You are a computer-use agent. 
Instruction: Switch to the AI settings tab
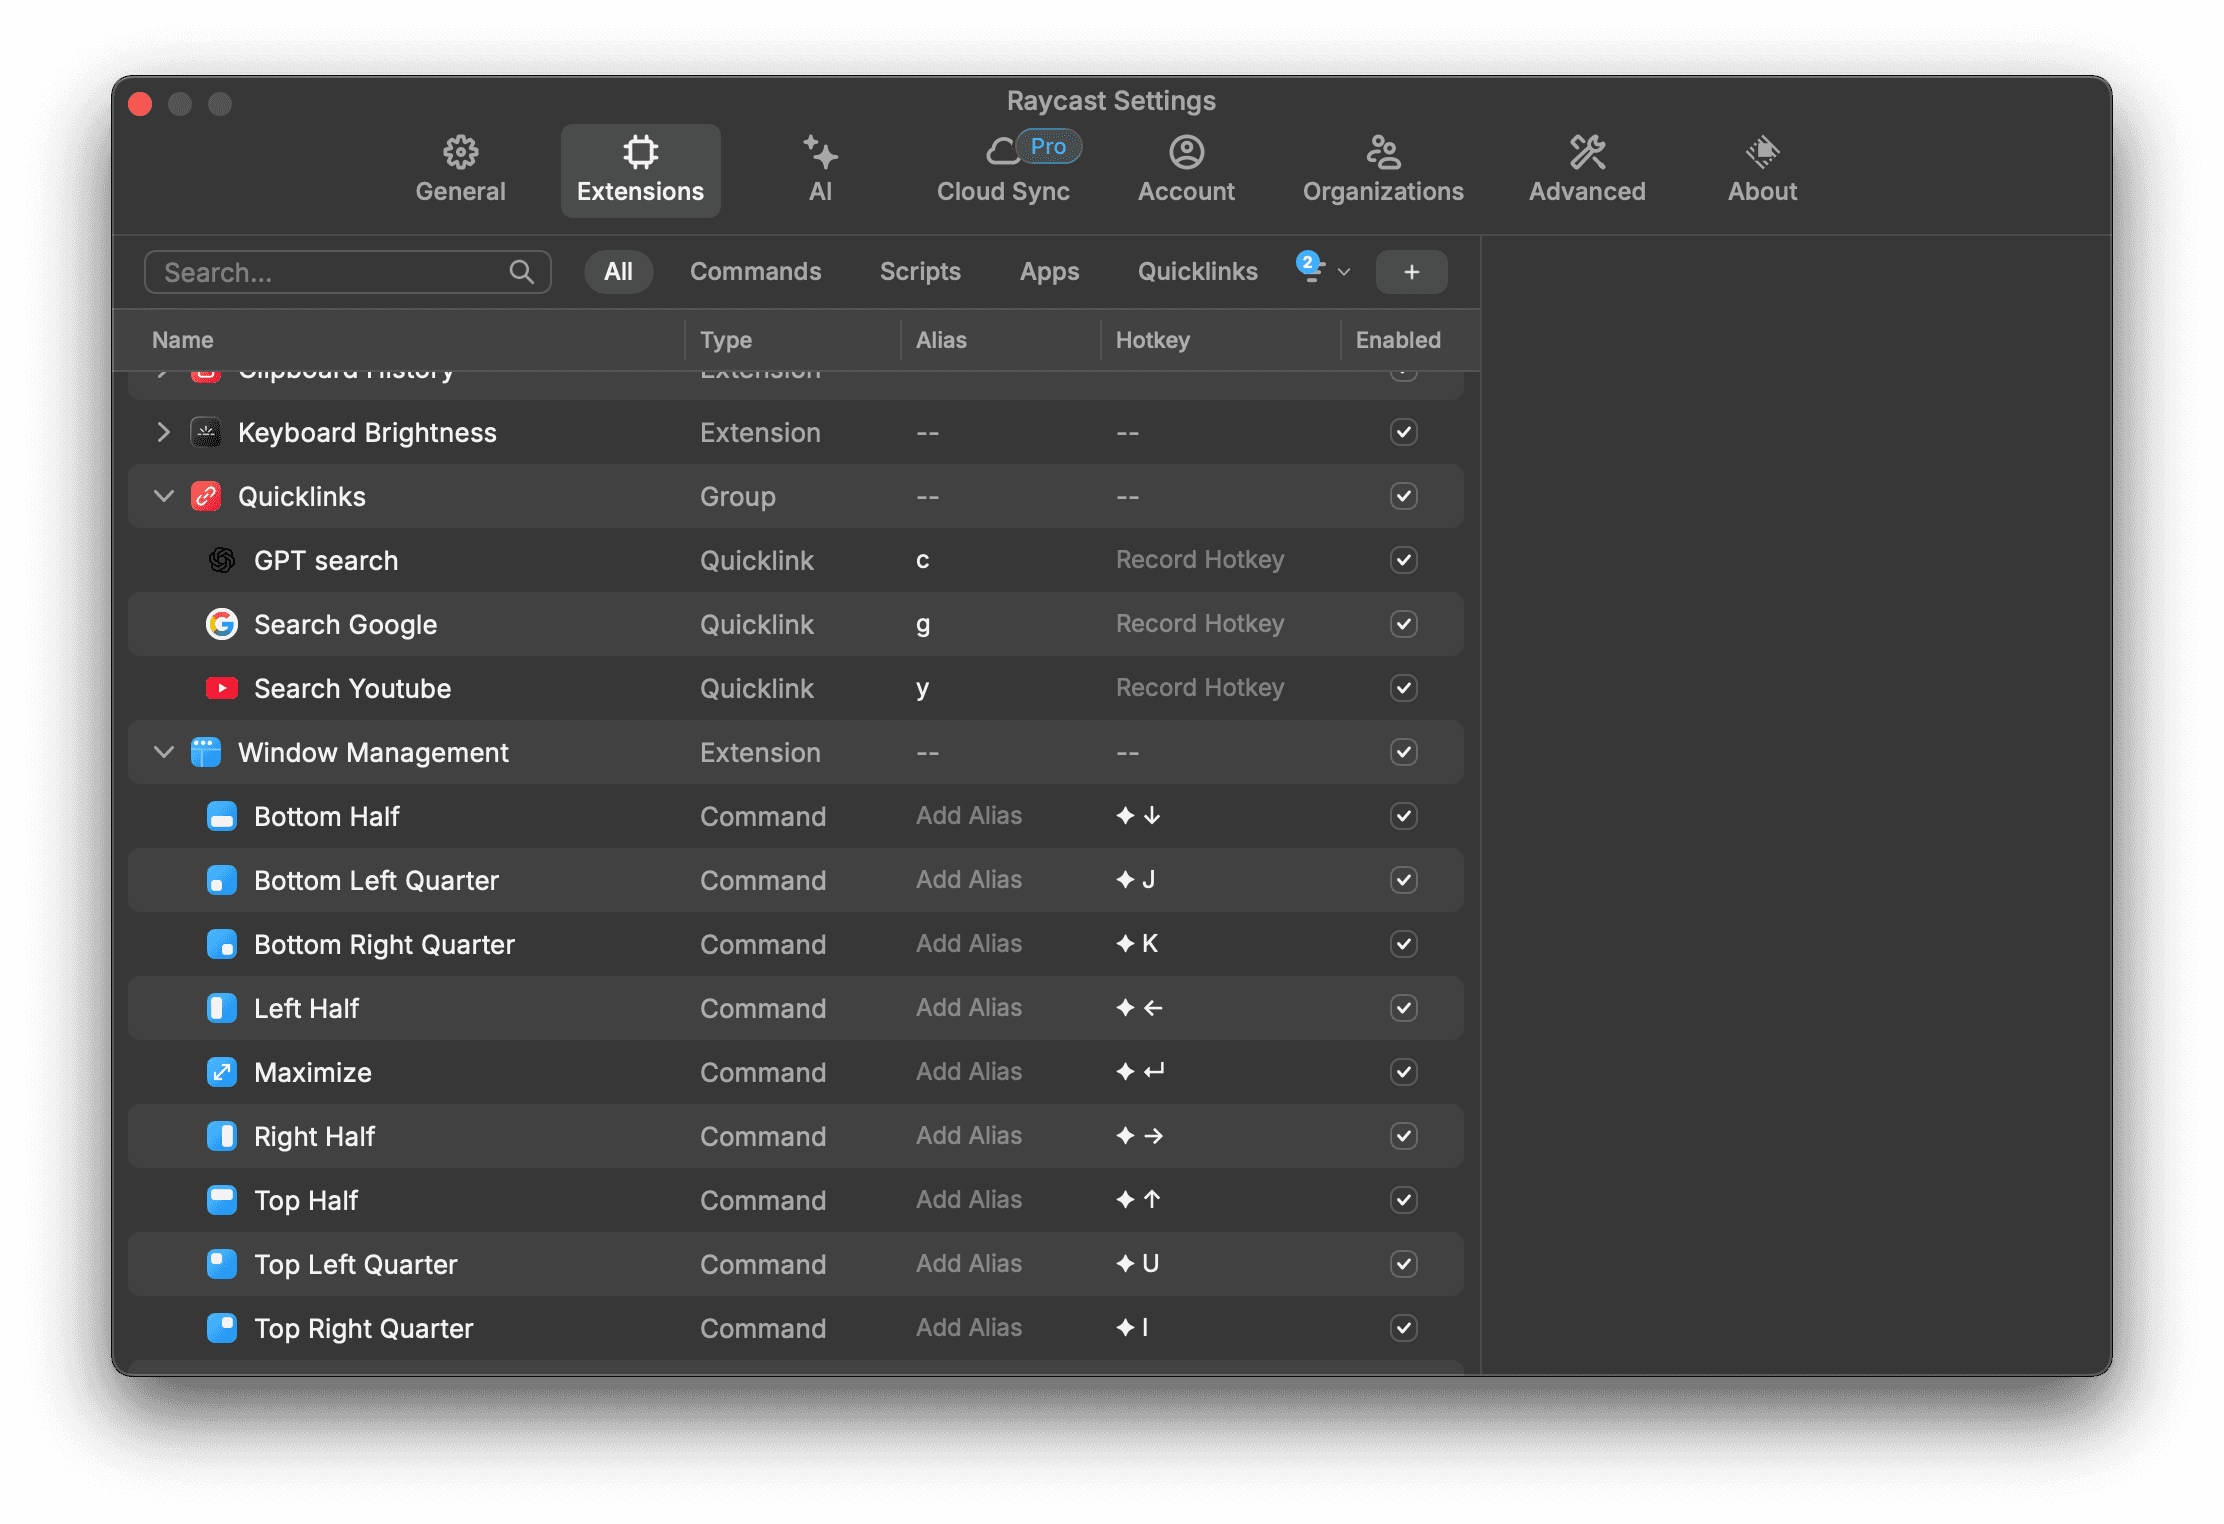(820, 170)
